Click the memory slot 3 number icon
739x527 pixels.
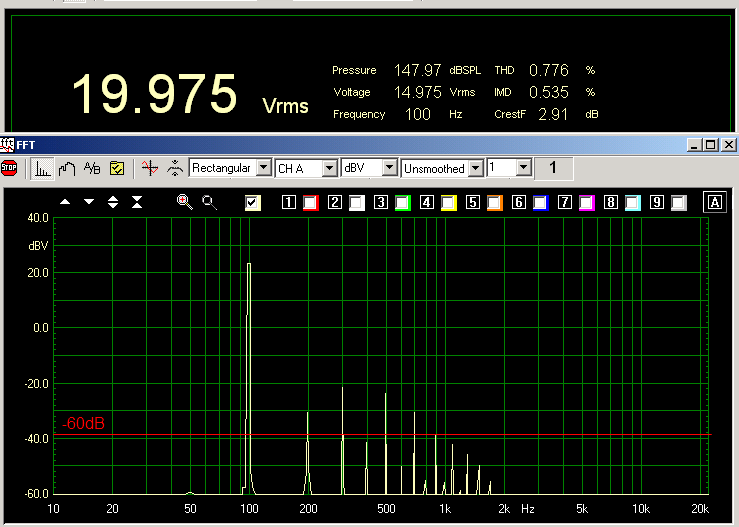coord(381,202)
